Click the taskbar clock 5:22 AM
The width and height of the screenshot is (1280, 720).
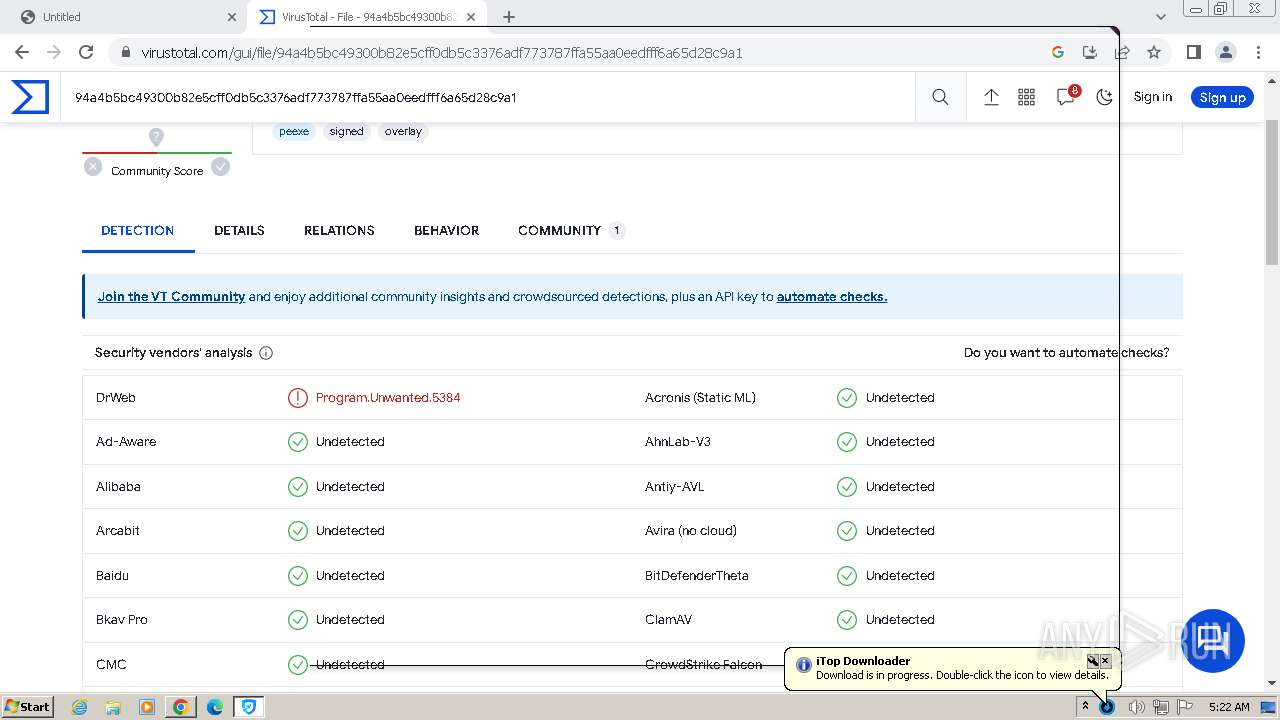pos(1229,707)
